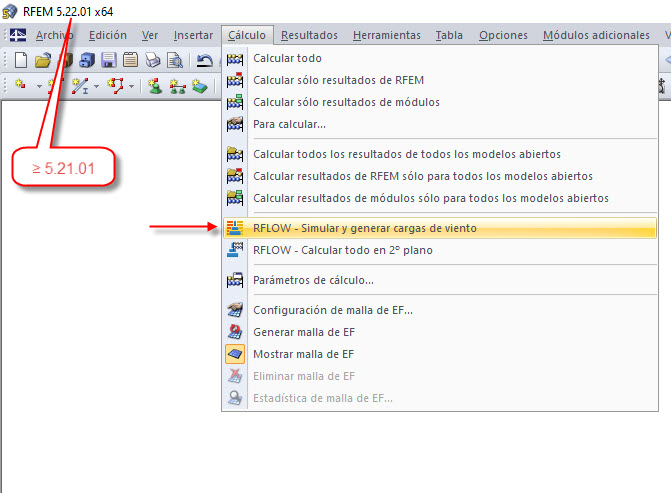Viewport: 671px width, 493px height.
Task: Choose Calcular sólo resultados de RFEM
Action: [x=440, y=80]
